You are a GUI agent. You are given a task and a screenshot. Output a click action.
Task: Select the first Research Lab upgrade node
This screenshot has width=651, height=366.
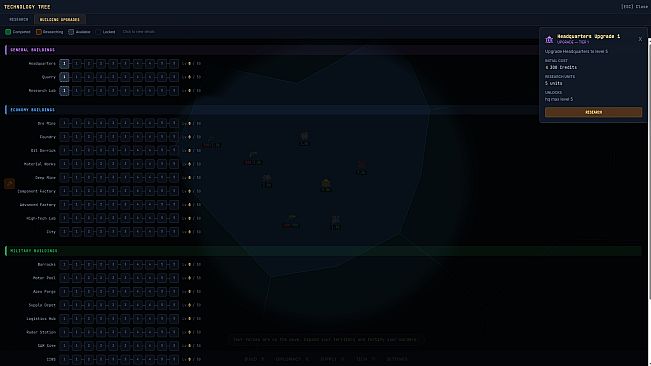(64, 90)
